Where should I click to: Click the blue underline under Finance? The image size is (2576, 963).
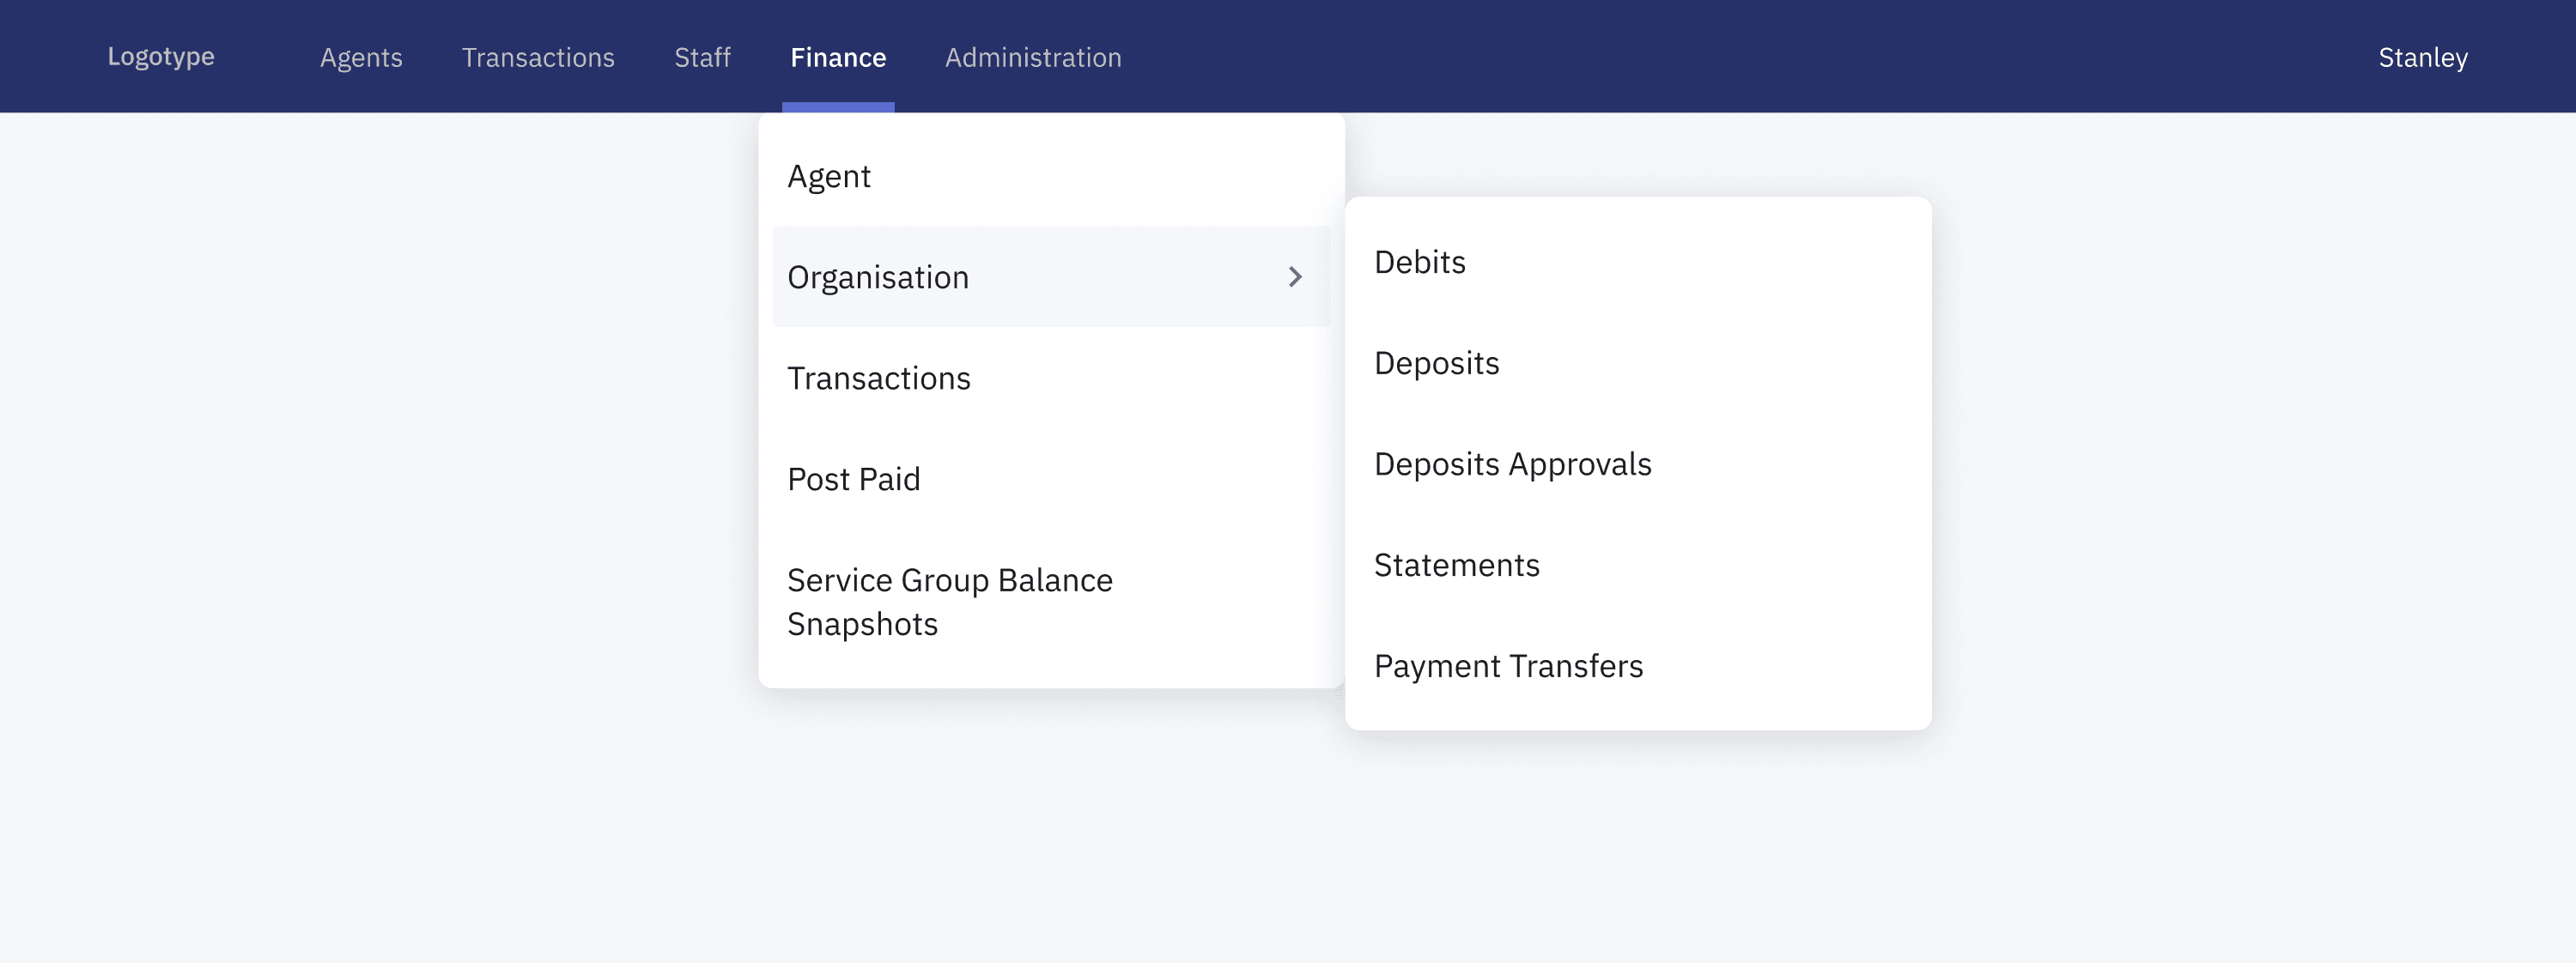tap(837, 107)
